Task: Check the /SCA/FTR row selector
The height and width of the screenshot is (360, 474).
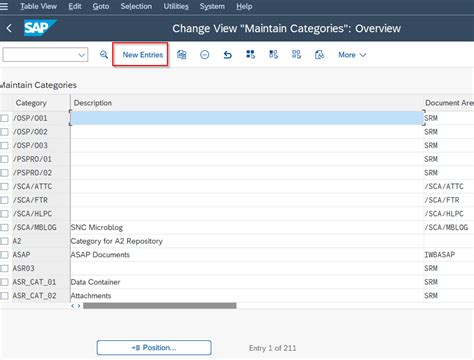Action: (x=4, y=200)
